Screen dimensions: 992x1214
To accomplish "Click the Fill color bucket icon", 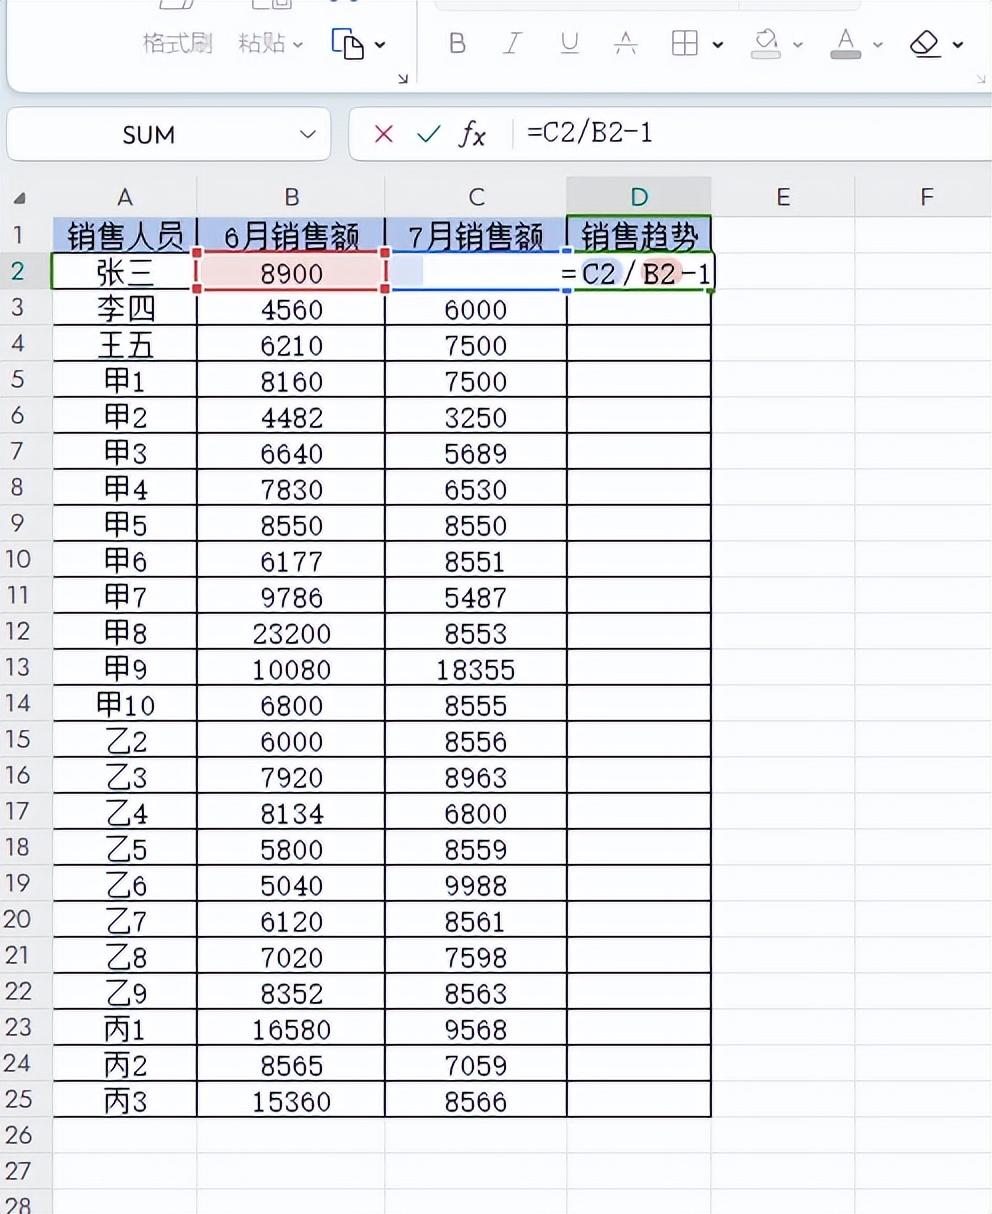I will pyautogui.click(x=766, y=44).
